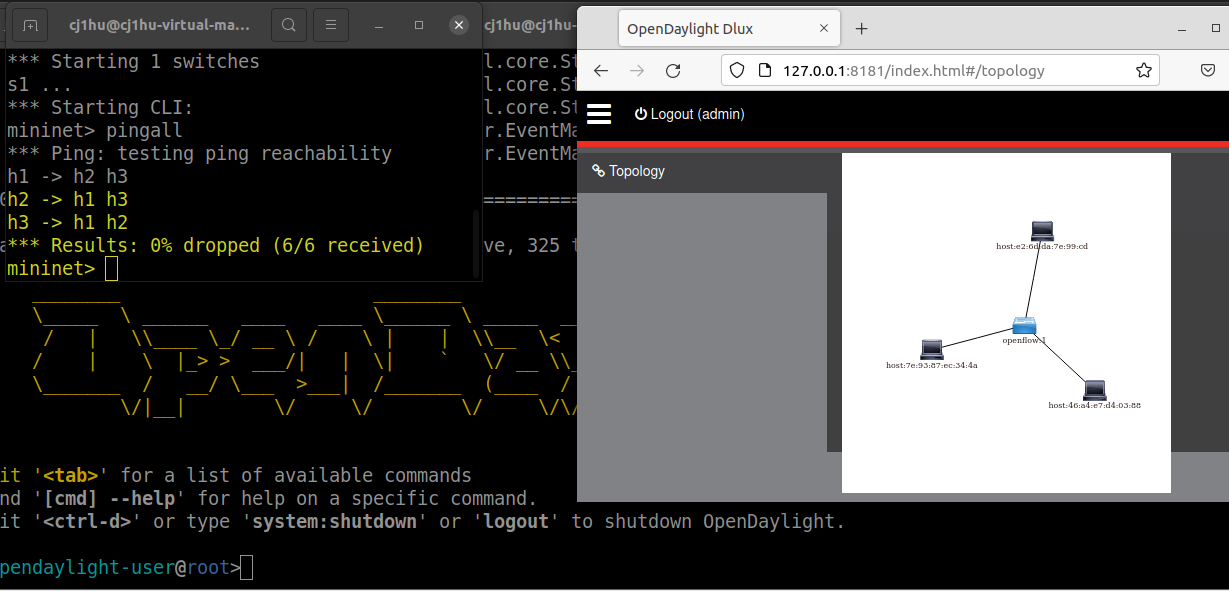Click the opendaylight-user@root prompt cursor
This screenshot has height=591, width=1229.
click(x=247, y=568)
